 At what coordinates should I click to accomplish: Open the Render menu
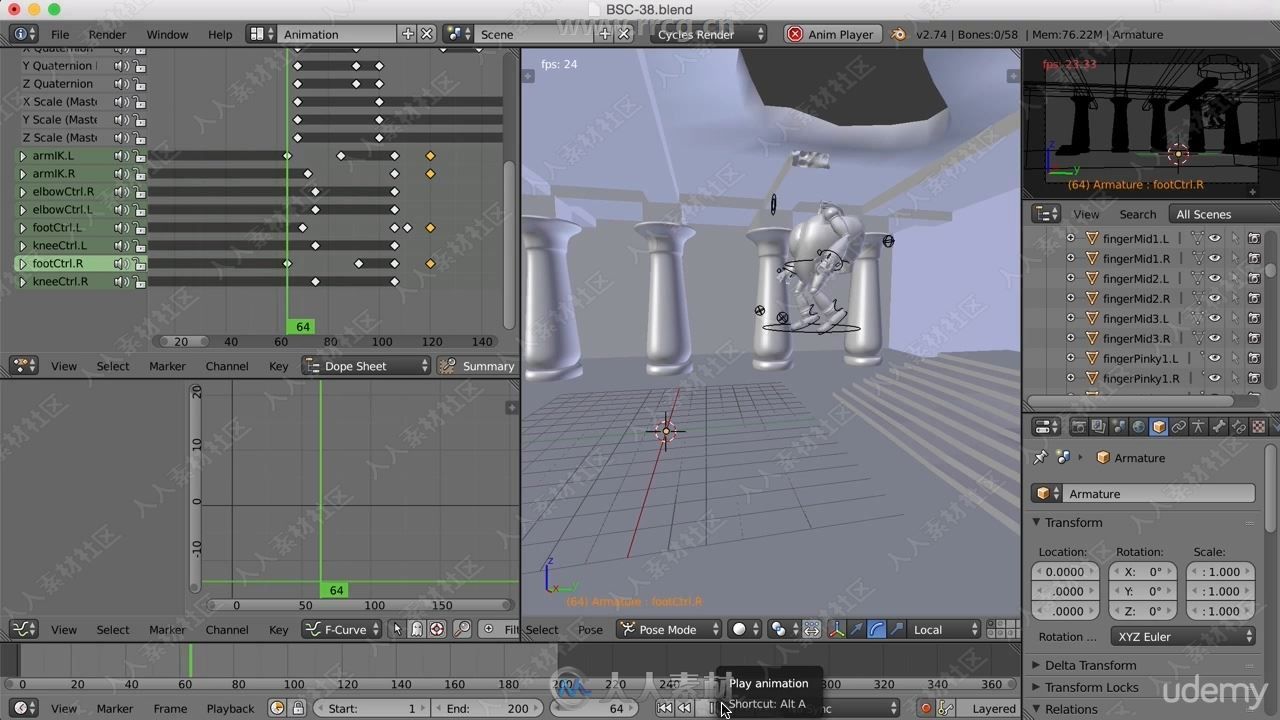107,34
